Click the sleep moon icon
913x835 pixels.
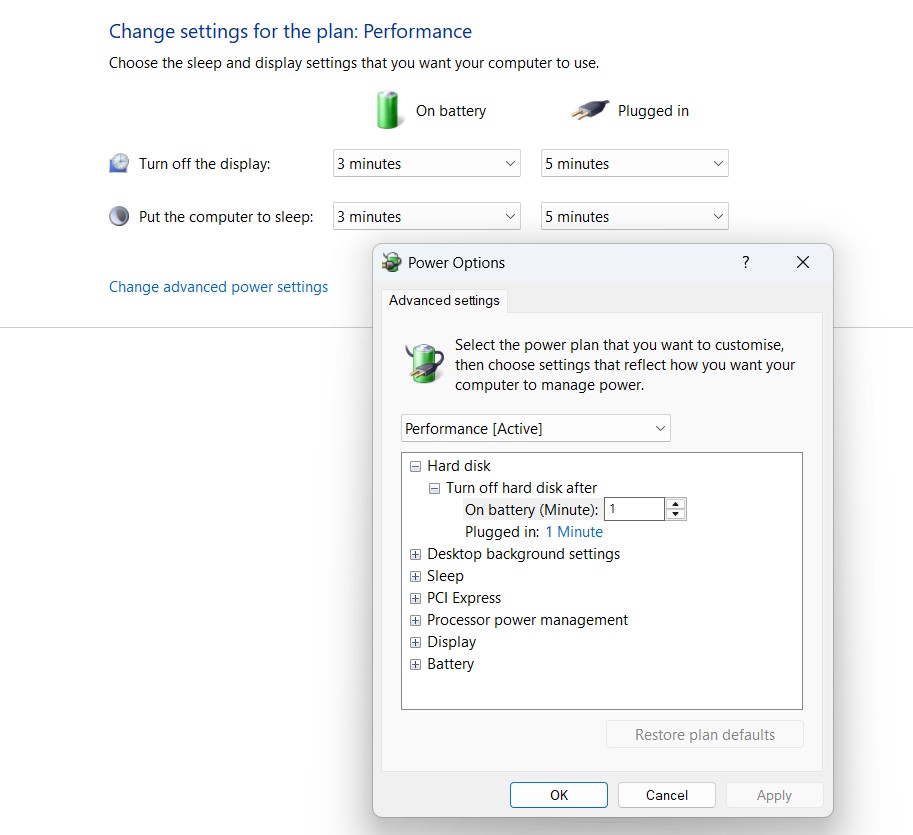pyautogui.click(x=119, y=216)
